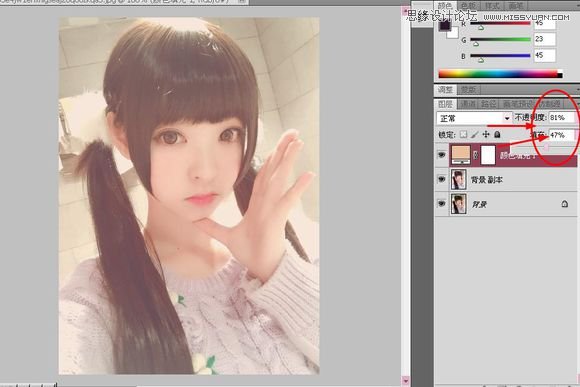
Task: Toggle lock position move icon
Action: 486,135
